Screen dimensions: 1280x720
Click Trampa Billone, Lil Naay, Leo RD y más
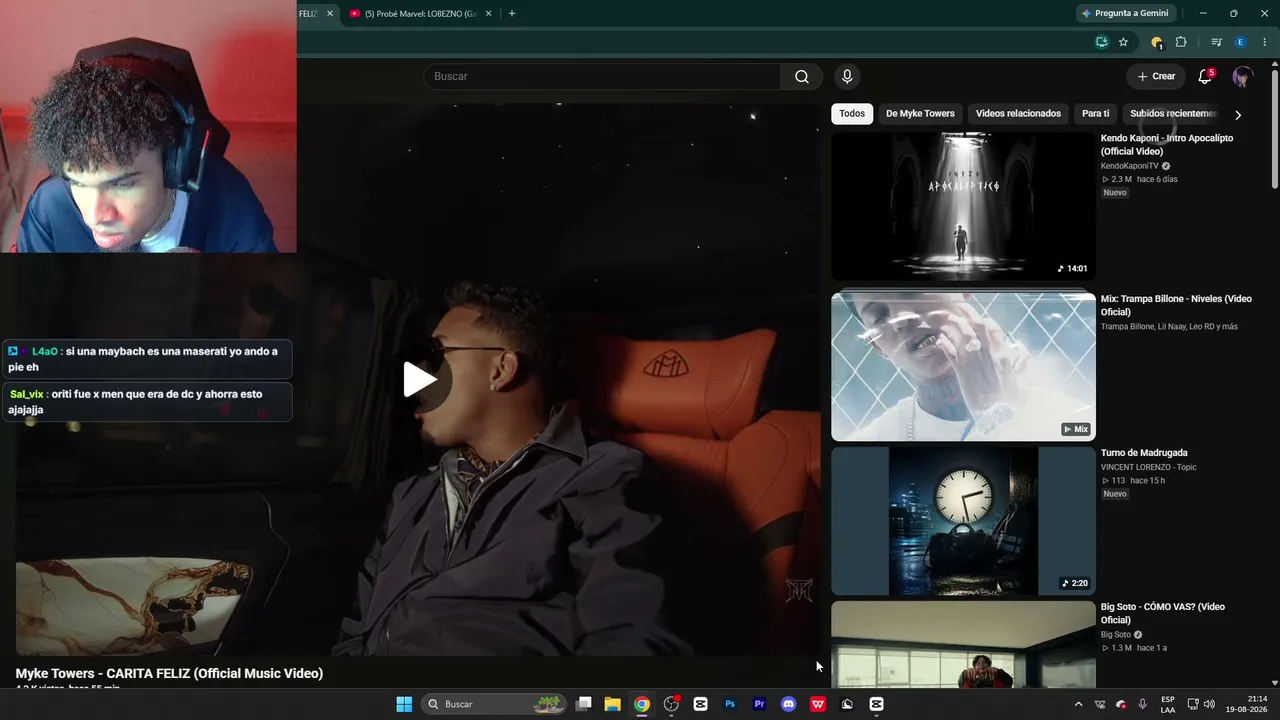point(1169,327)
